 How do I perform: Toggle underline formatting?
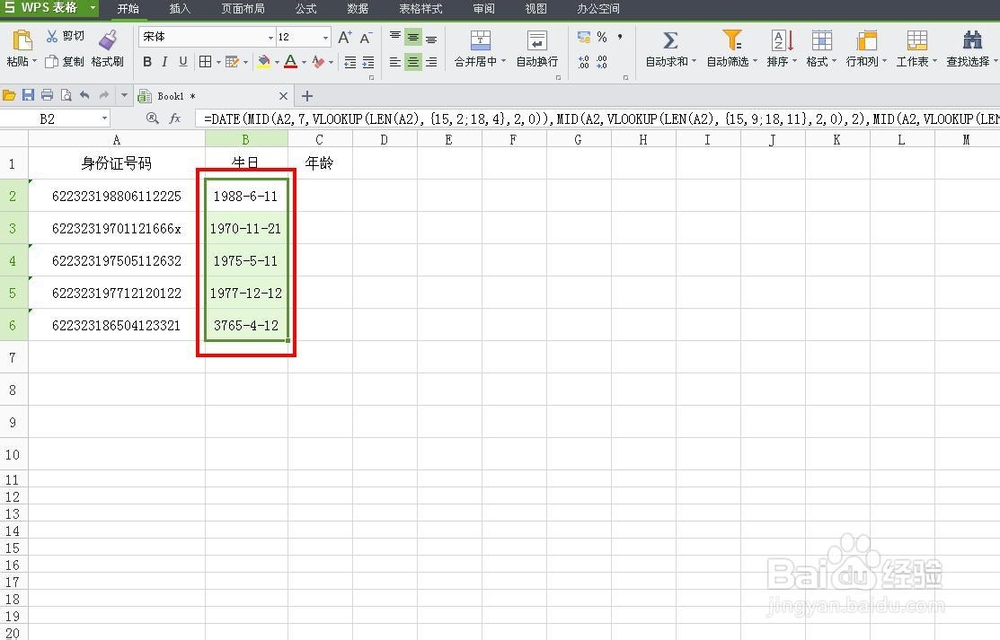pyautogui.click(x=183, y=62)
